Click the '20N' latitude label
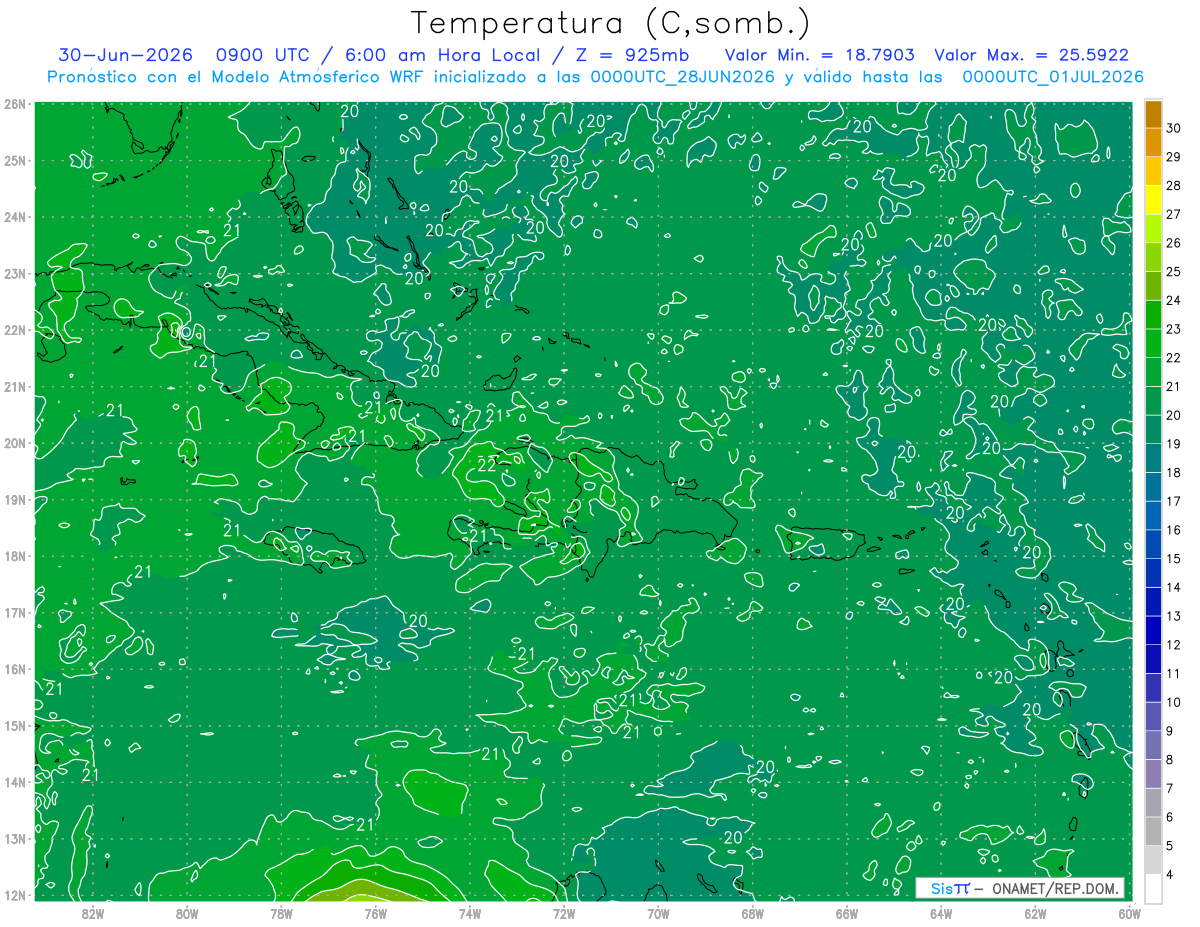Image resolution: width=1200 pixels, height=927 pixels. tap(14, 443)
